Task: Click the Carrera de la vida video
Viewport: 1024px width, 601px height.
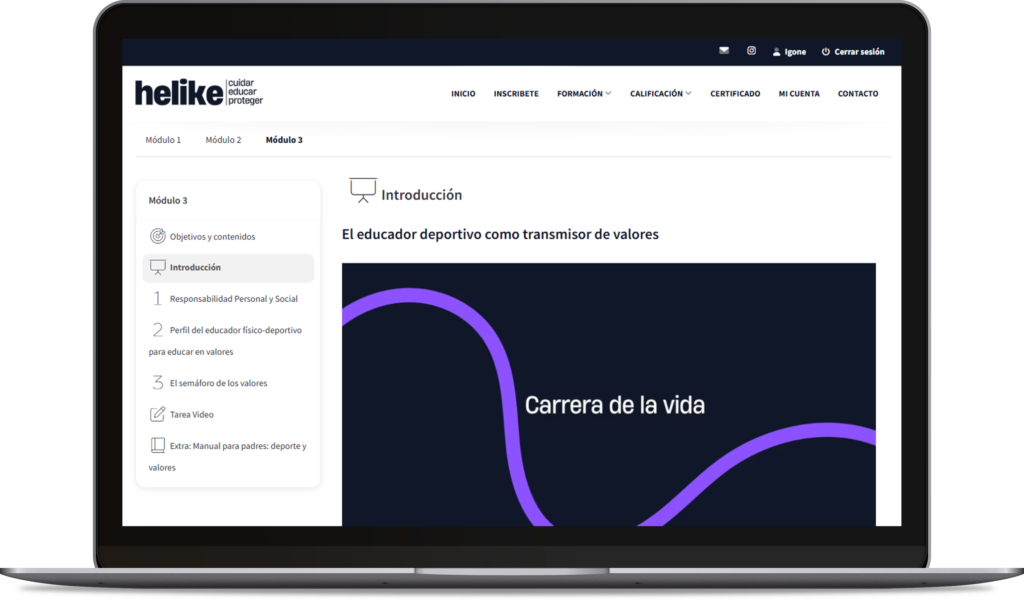Action: pos(608,395)
